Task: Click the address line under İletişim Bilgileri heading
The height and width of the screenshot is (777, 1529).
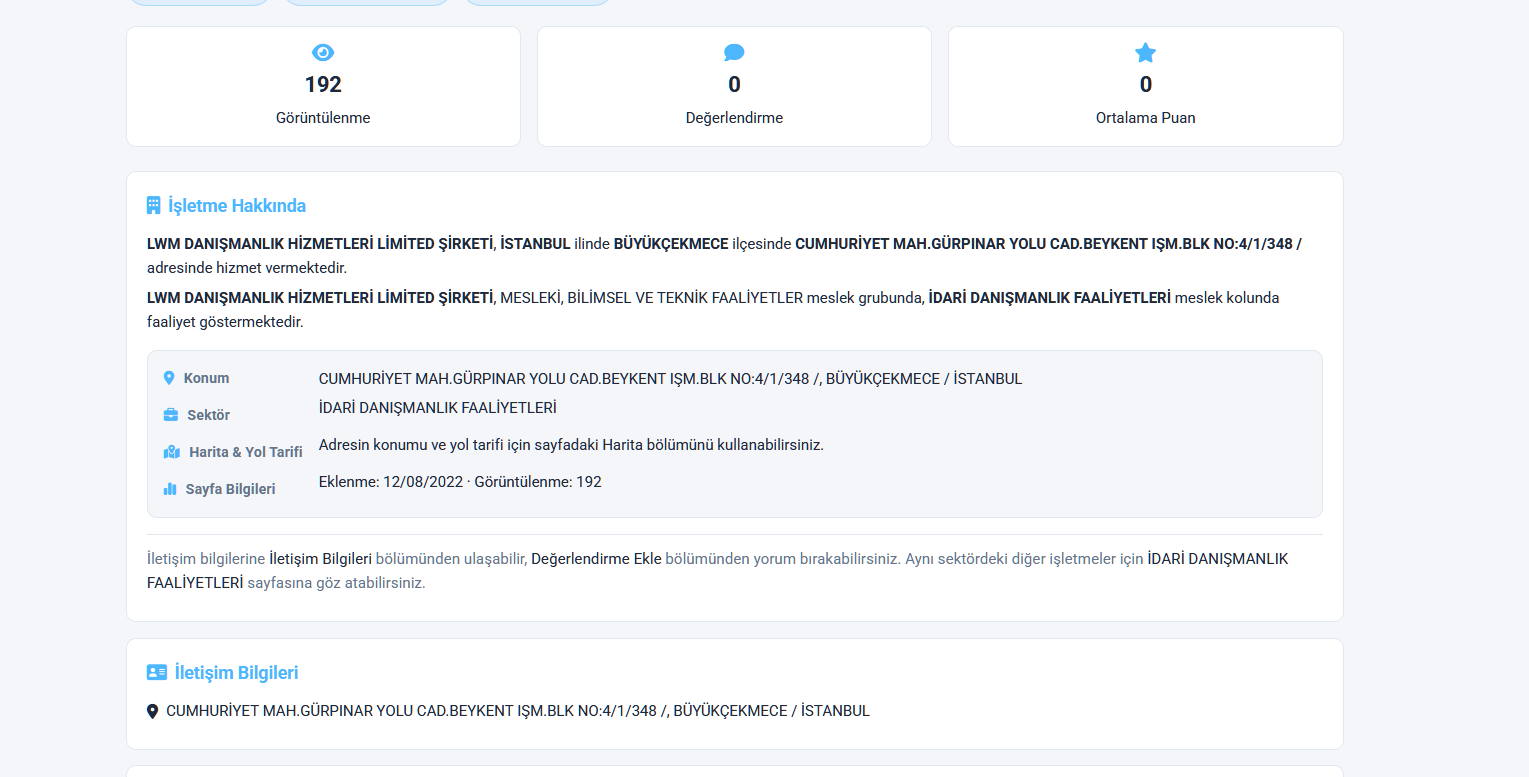Action: coord(518,711)
